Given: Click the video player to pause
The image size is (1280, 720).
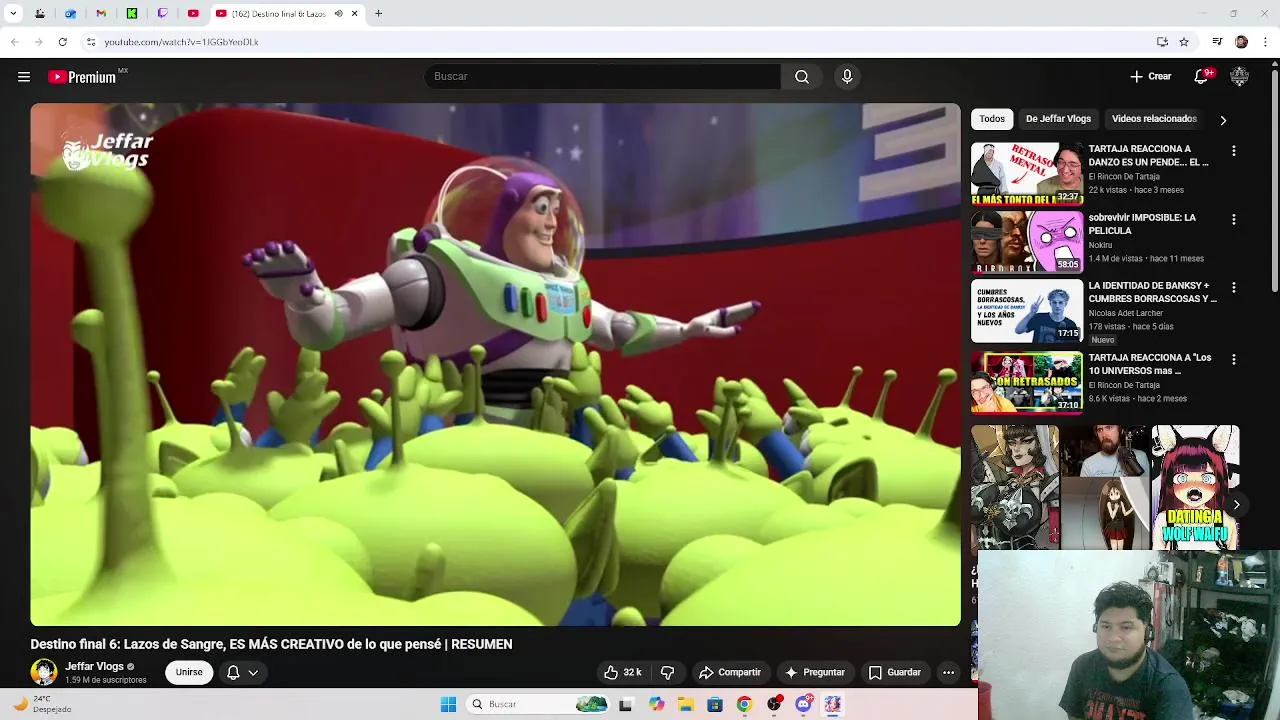Looking at the screenshot, I should point(495,365).
